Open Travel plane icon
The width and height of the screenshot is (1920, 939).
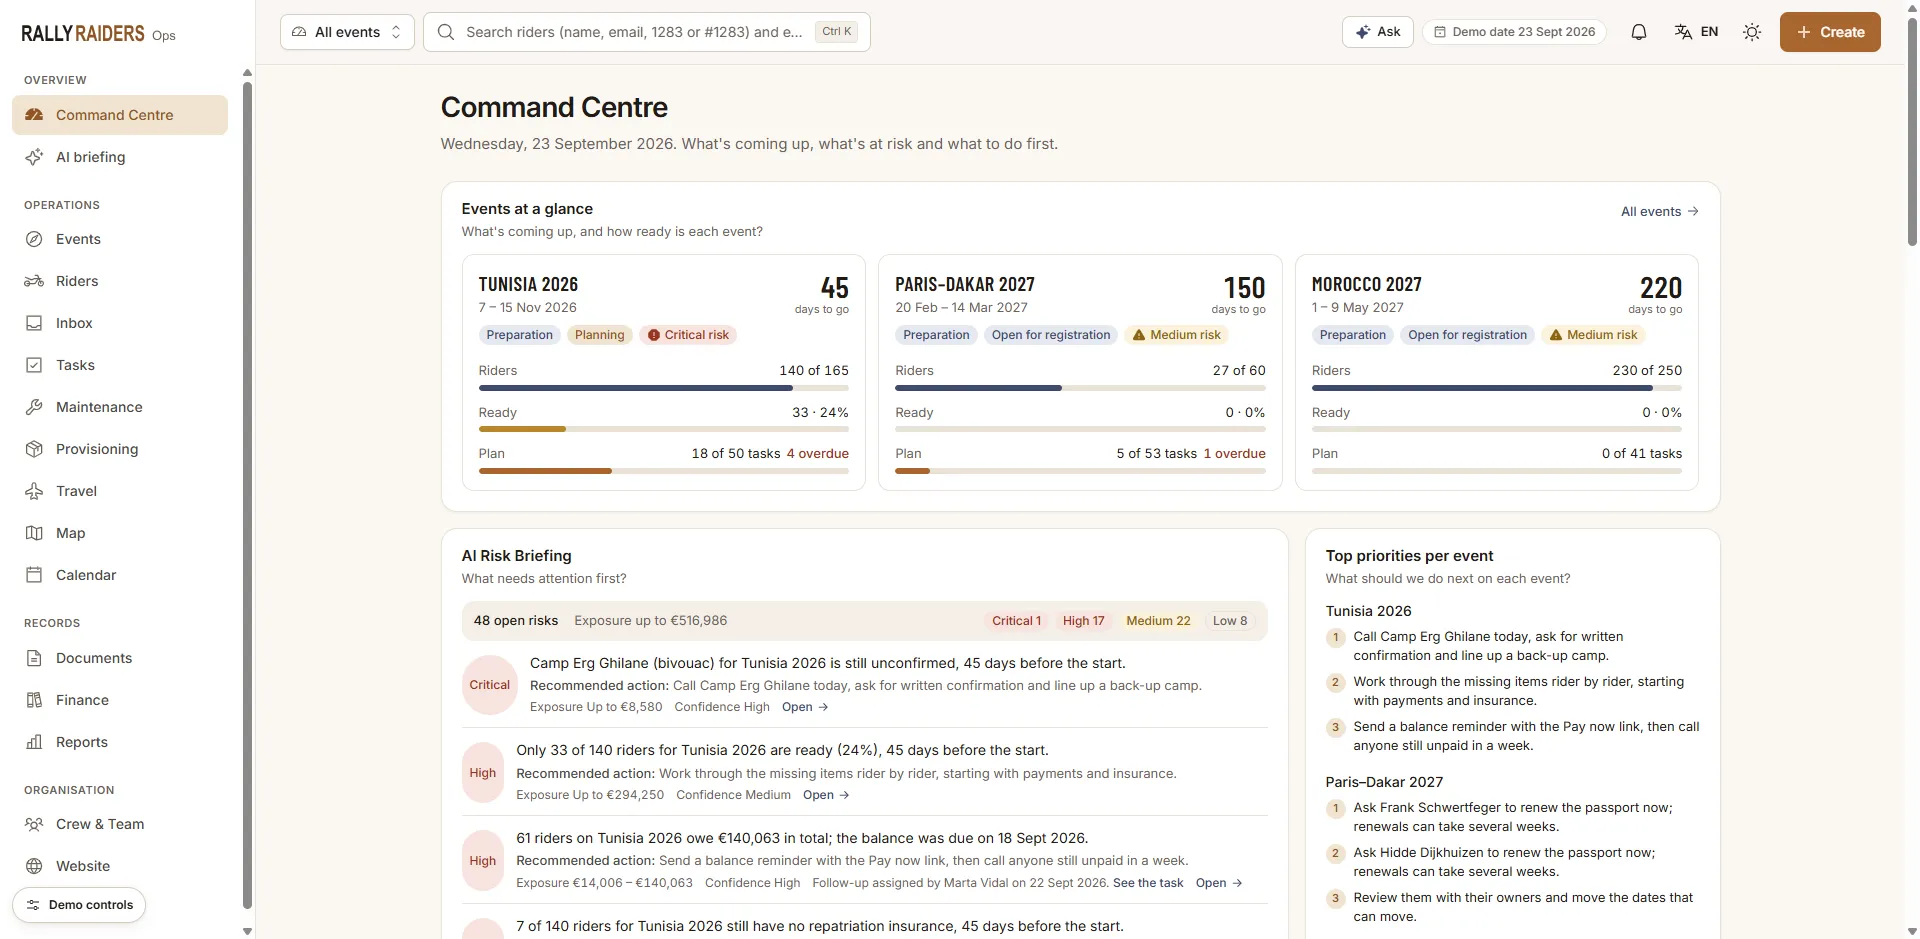coord(34,491)
